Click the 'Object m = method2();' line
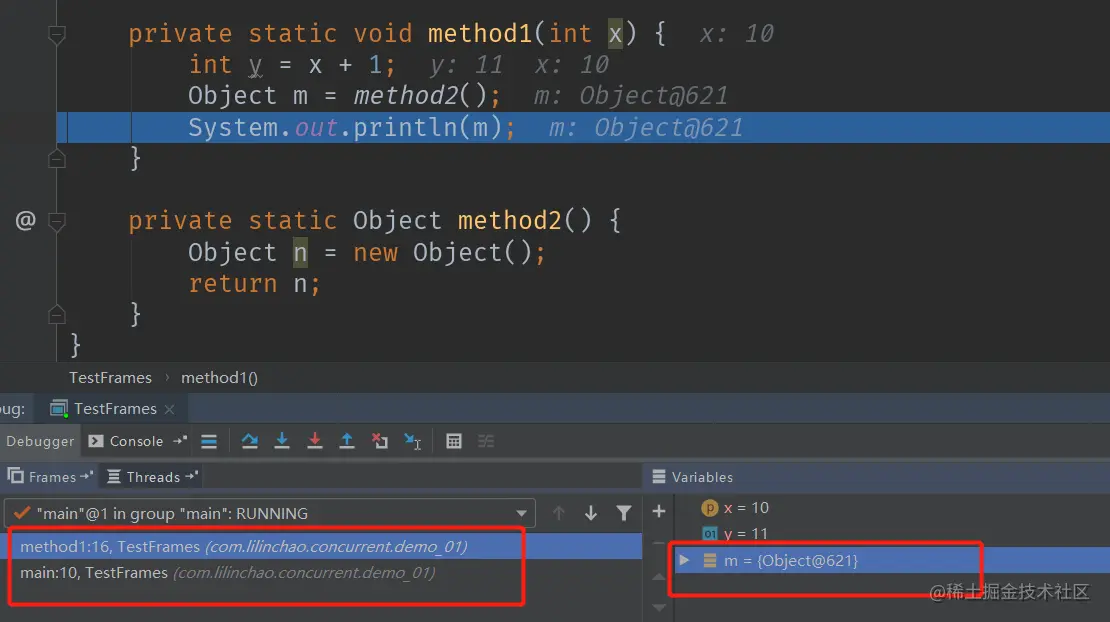The image size is (1110, 622). [344, 96]
